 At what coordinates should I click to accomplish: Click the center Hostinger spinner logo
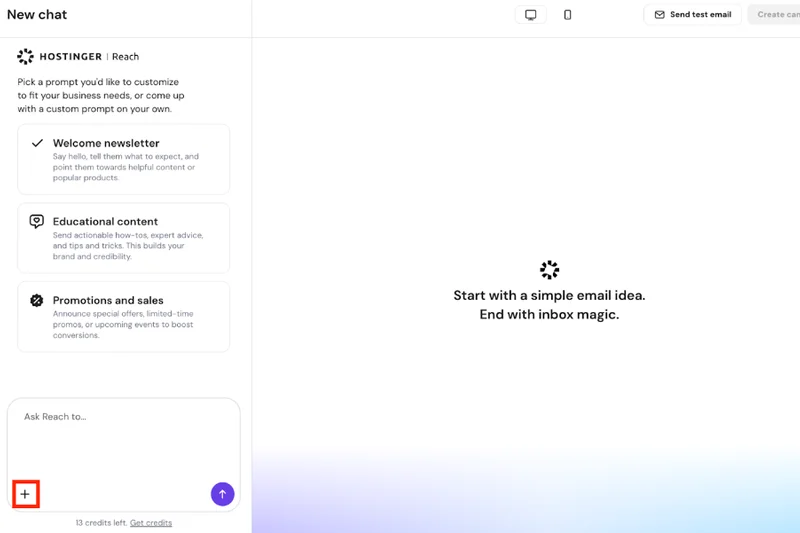tap(549, 270)
